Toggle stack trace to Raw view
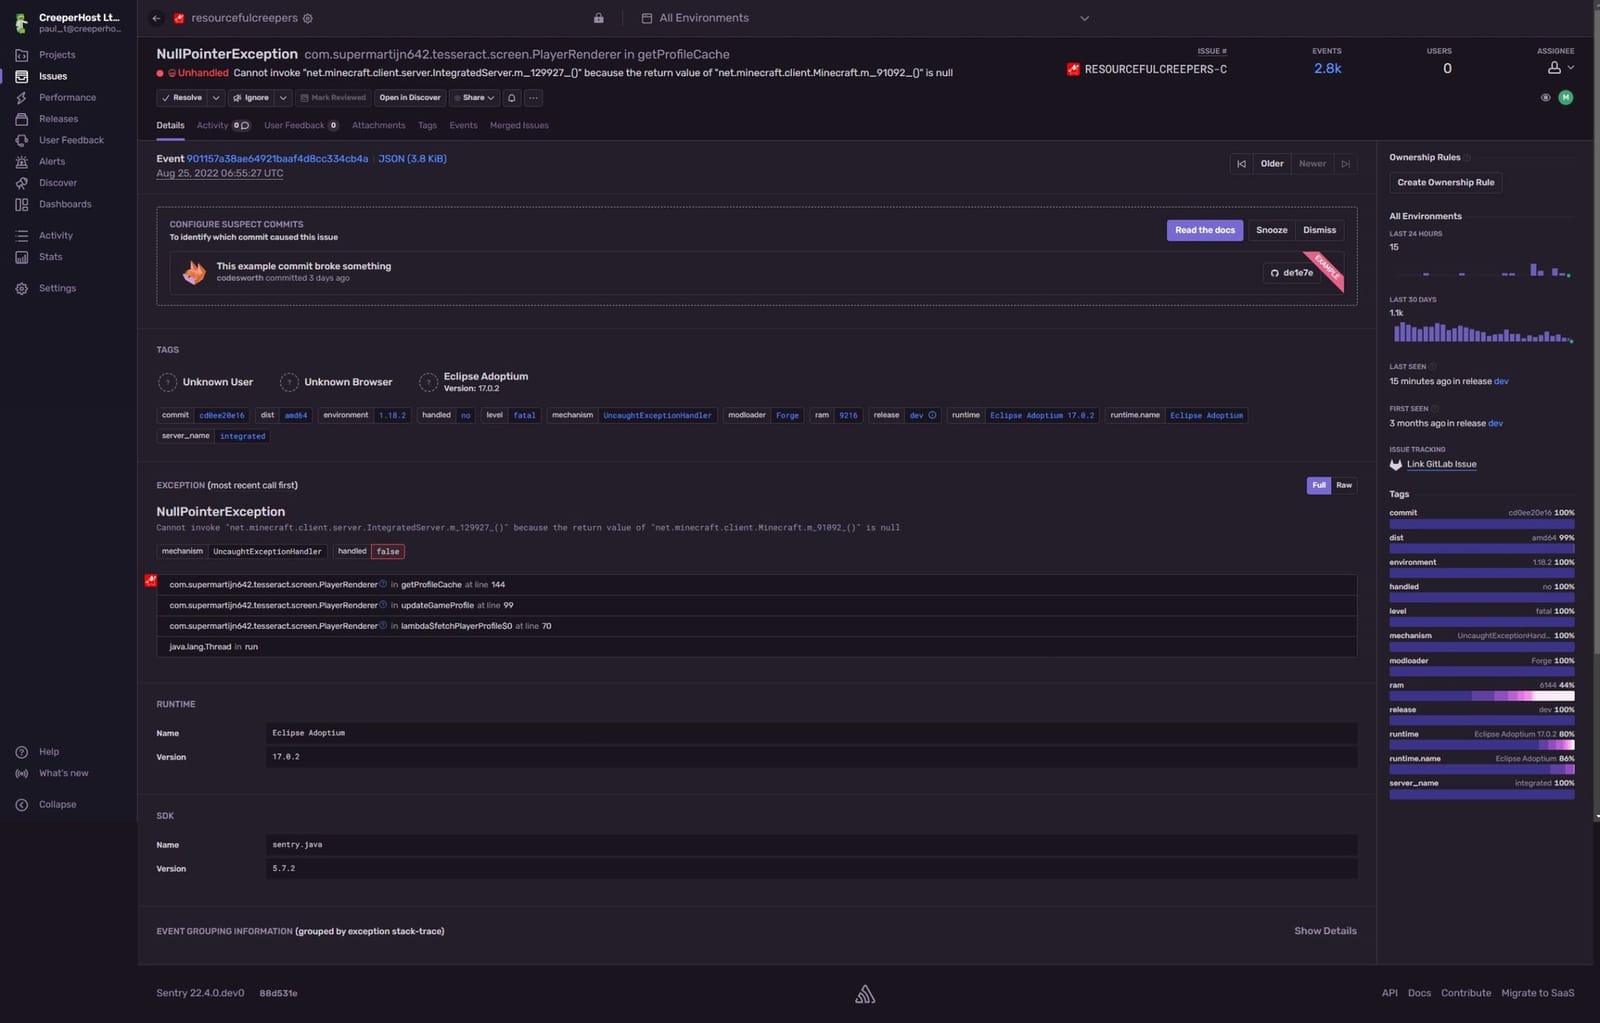 [x=1344, y=485]
